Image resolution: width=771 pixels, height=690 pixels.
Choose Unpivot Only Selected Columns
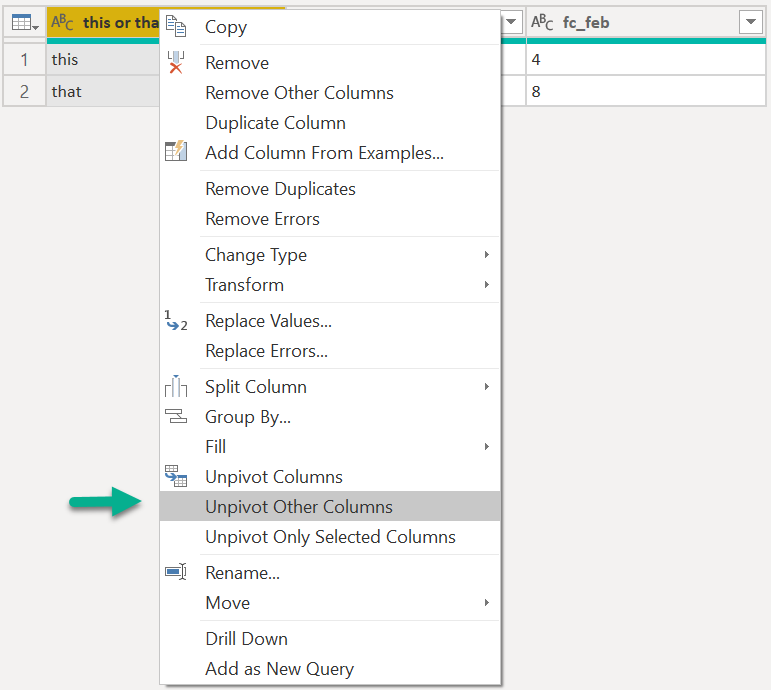(x=330, y=537)
